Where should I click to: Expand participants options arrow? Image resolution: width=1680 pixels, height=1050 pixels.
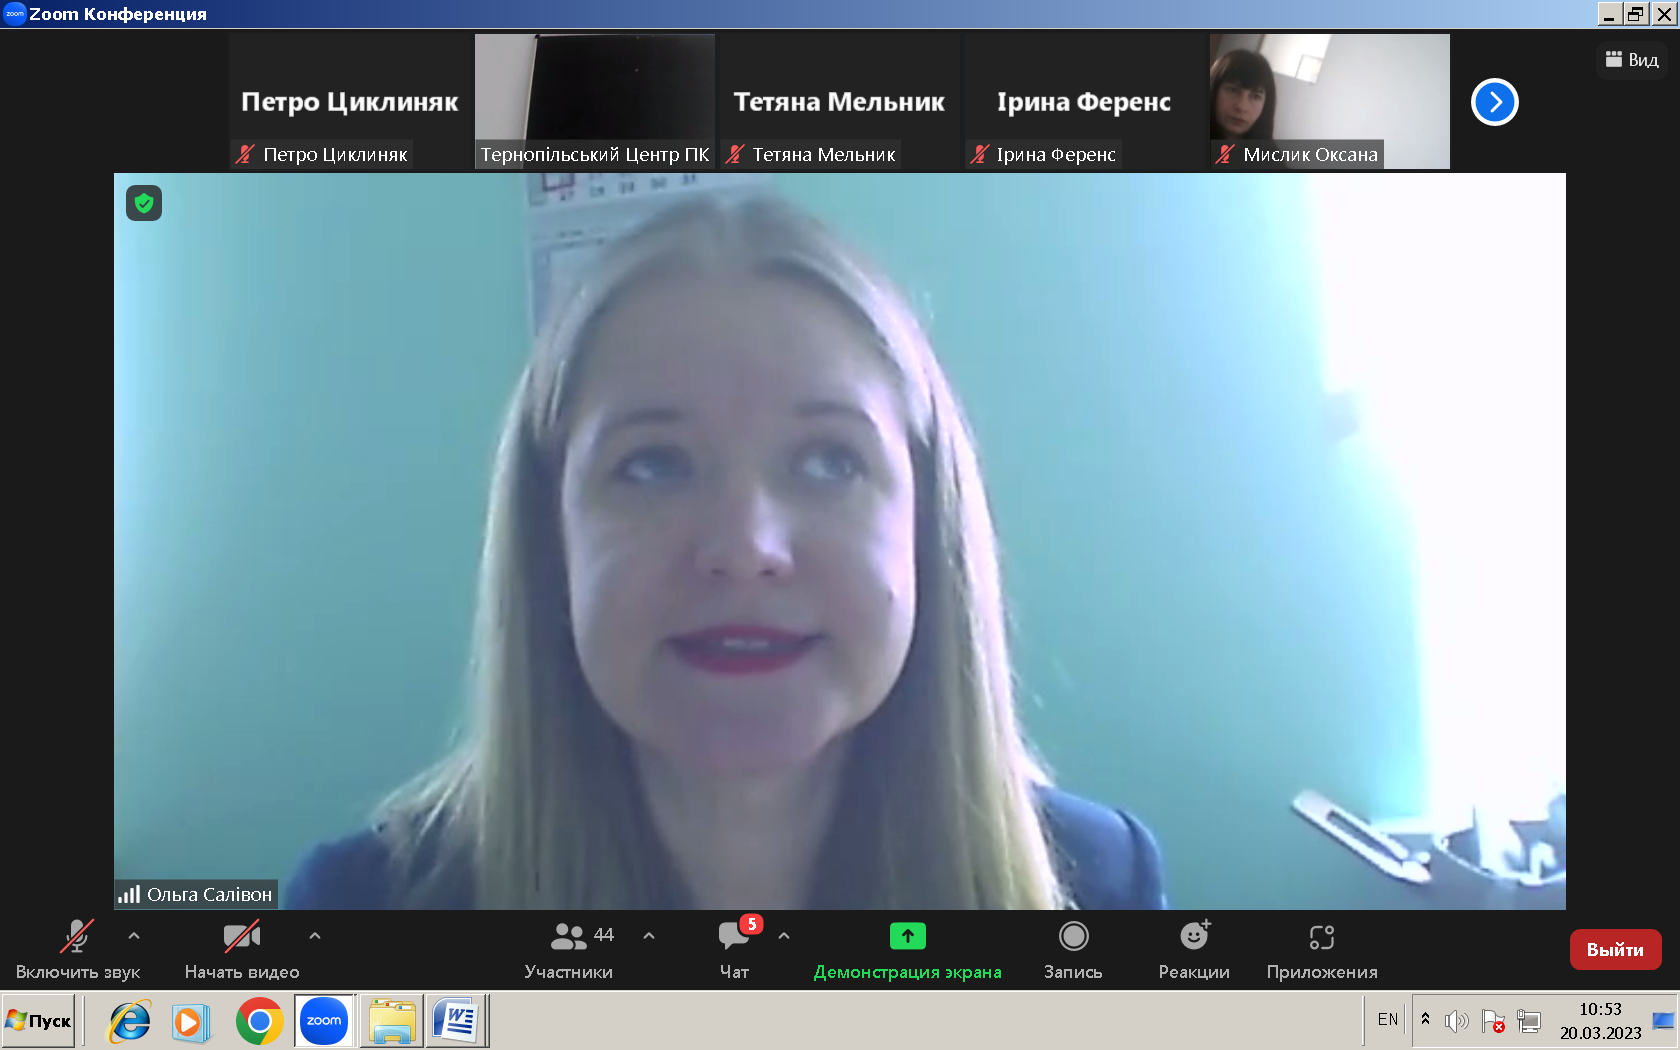click(649, 936)
